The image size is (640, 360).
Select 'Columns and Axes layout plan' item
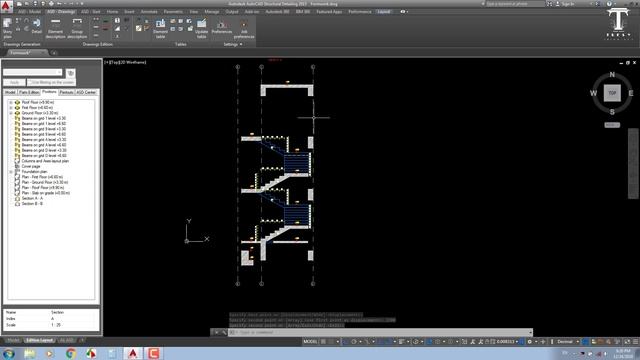point(45,161)
